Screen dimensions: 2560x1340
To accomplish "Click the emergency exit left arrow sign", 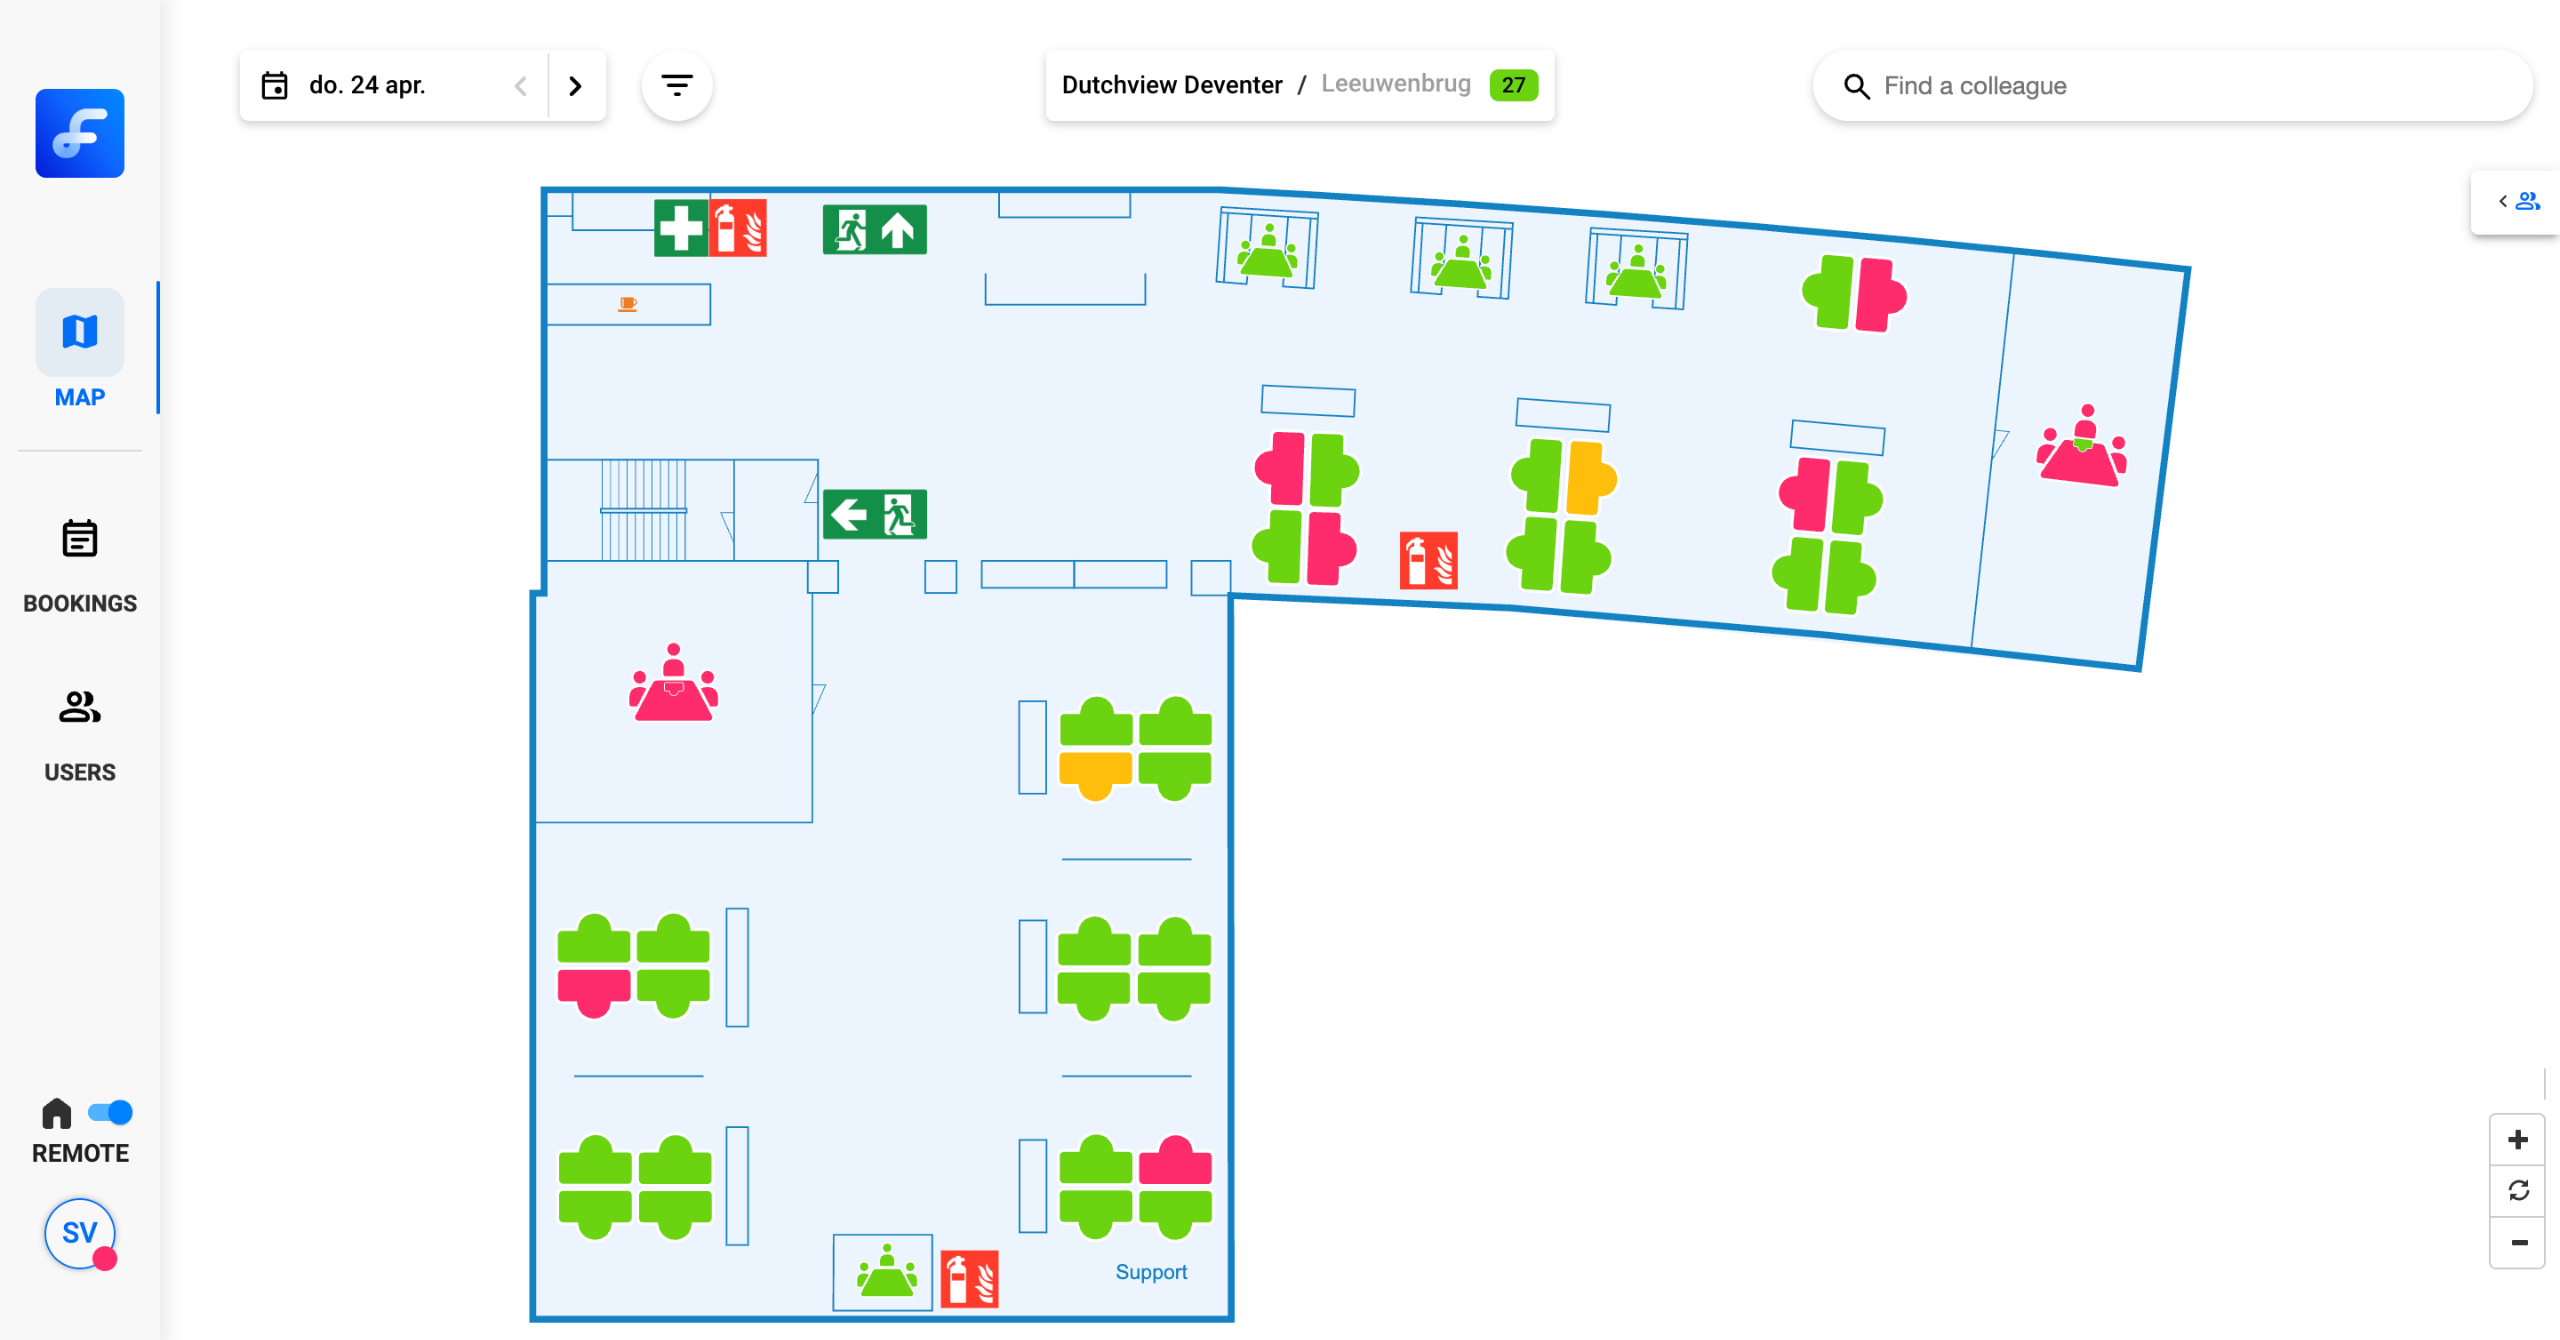I will coord(874,515).
